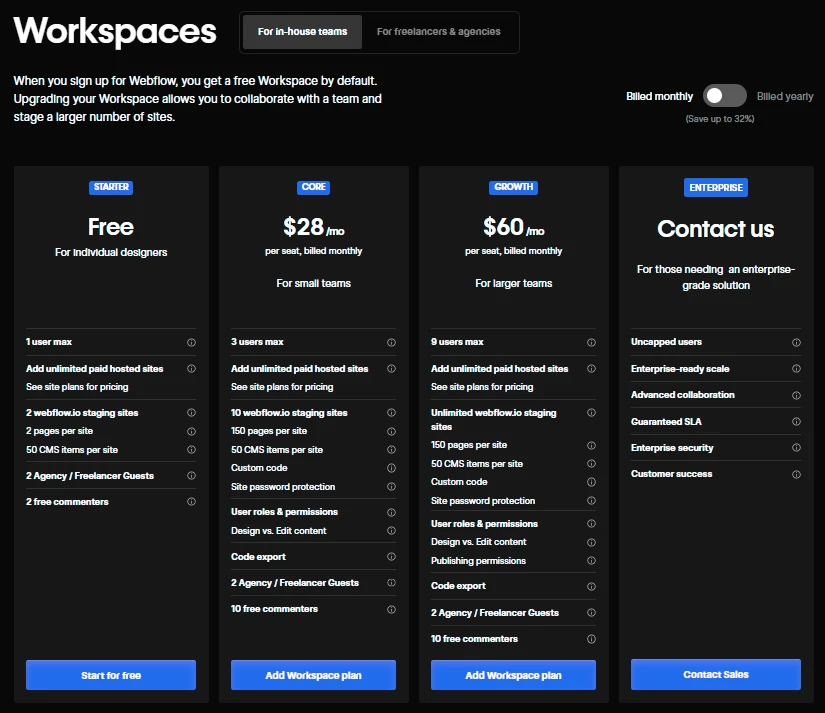Click info icon next to 'Uncapped users'
825x713 pixels.
pyautogui.click(x=796, y=342)
